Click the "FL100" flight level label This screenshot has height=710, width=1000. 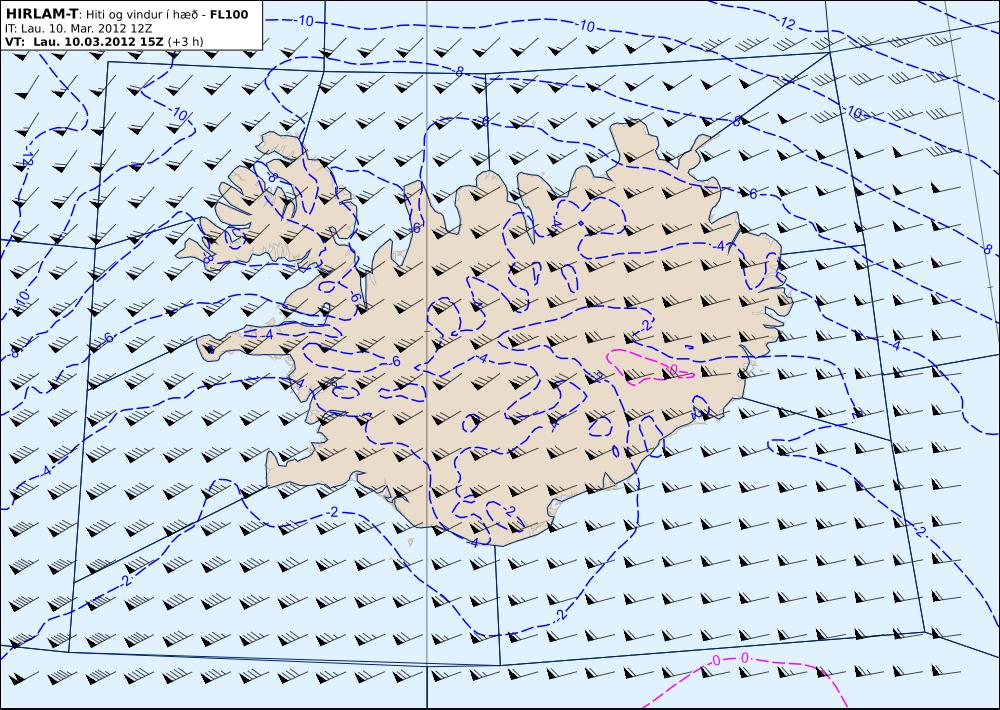(229, 14)
